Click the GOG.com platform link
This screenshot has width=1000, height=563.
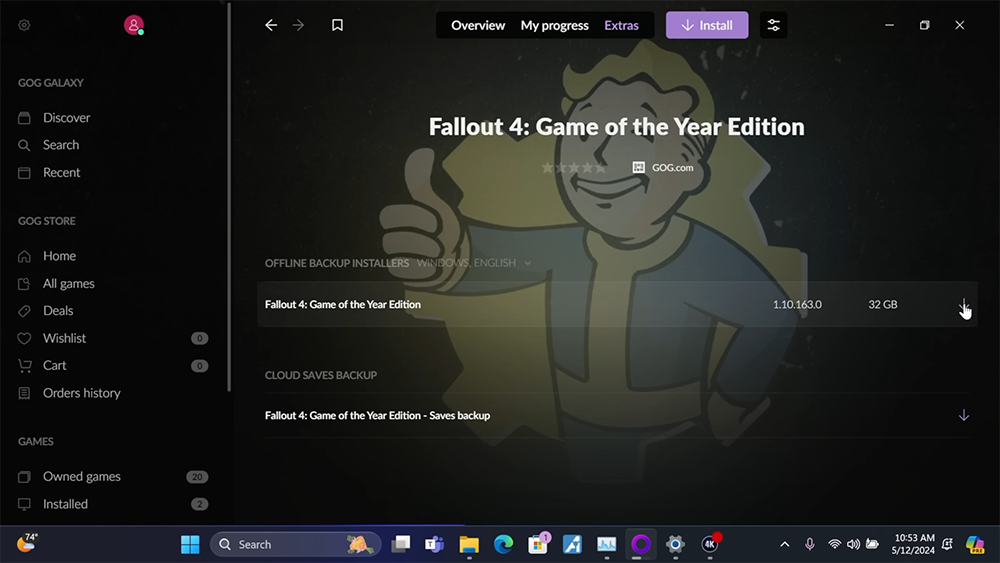tap(663, 168)
